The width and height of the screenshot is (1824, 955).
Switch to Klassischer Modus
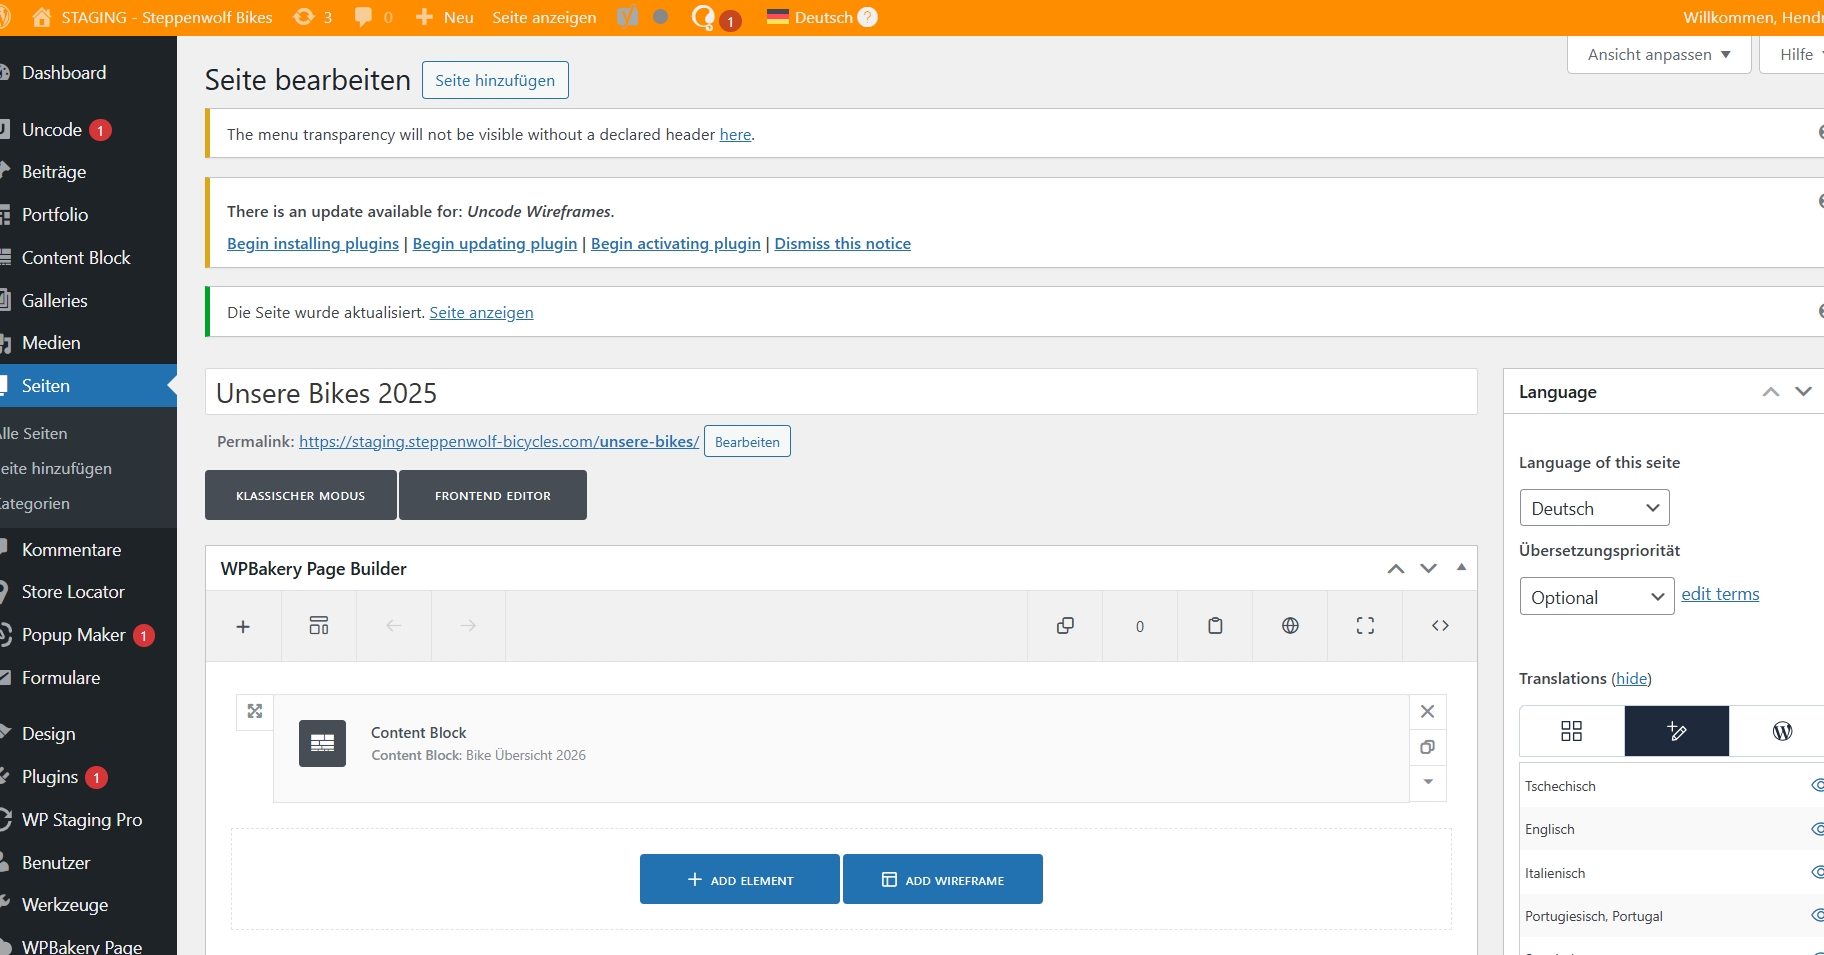coord(300,495)
